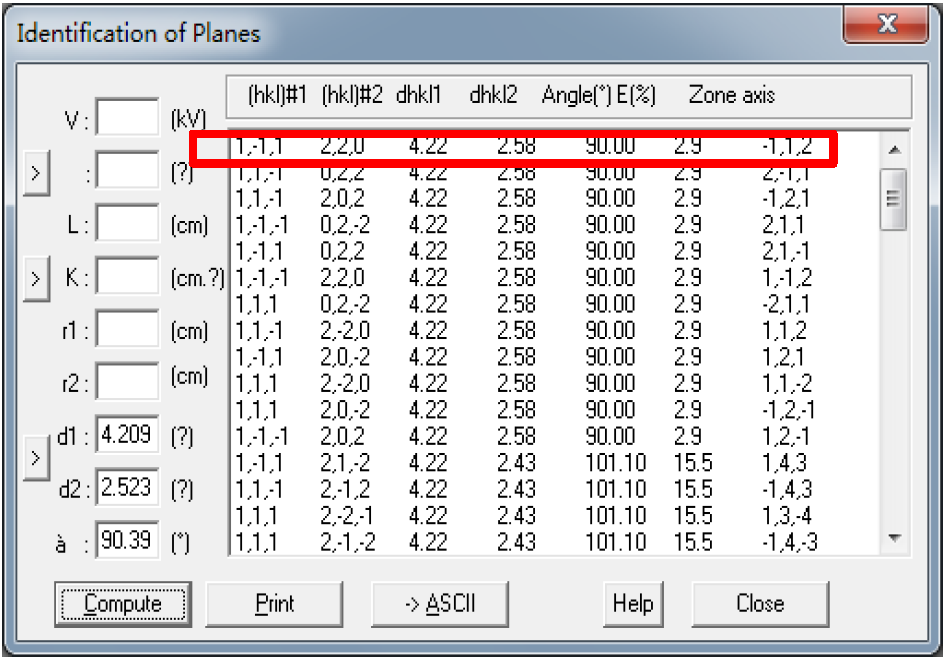
Task: Focus the r1 (cm) input field
Action: (127, 328)
